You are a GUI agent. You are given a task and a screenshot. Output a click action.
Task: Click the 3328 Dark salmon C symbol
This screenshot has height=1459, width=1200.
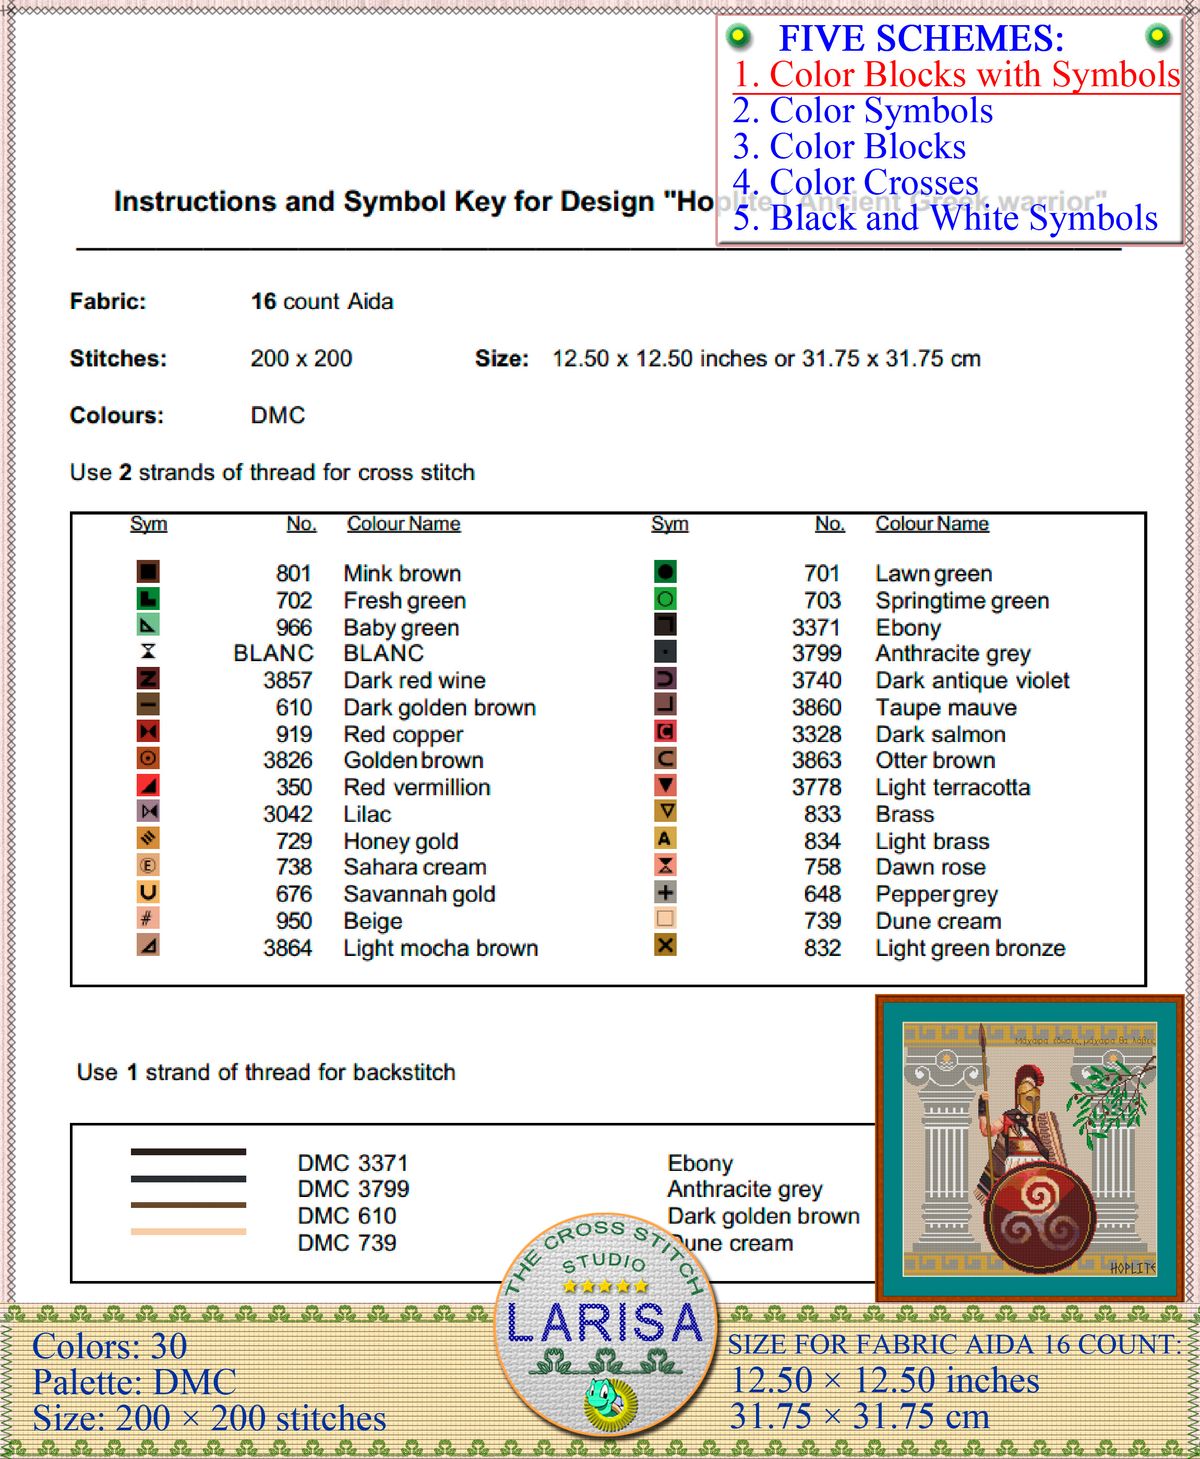coord(665,732)
